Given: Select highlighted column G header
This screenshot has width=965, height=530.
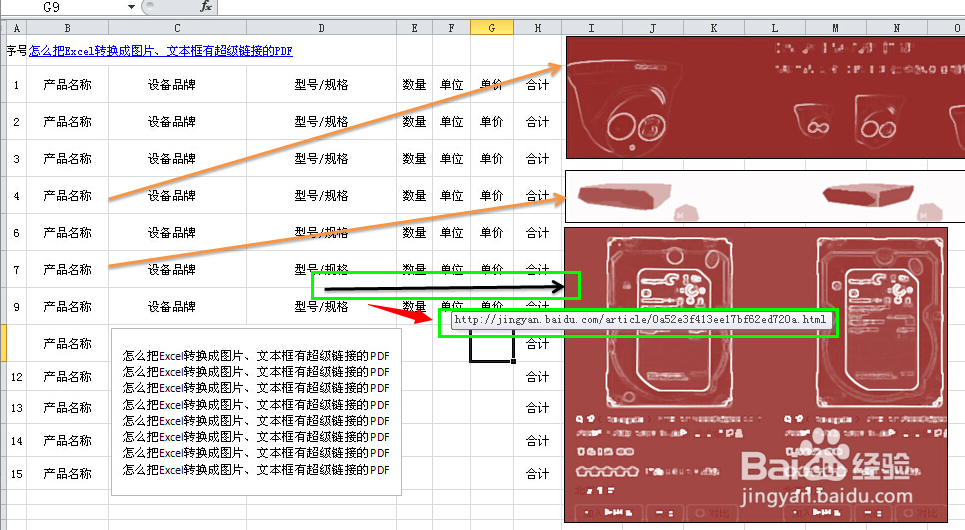Looking at the screenshot, I should 492,28.
